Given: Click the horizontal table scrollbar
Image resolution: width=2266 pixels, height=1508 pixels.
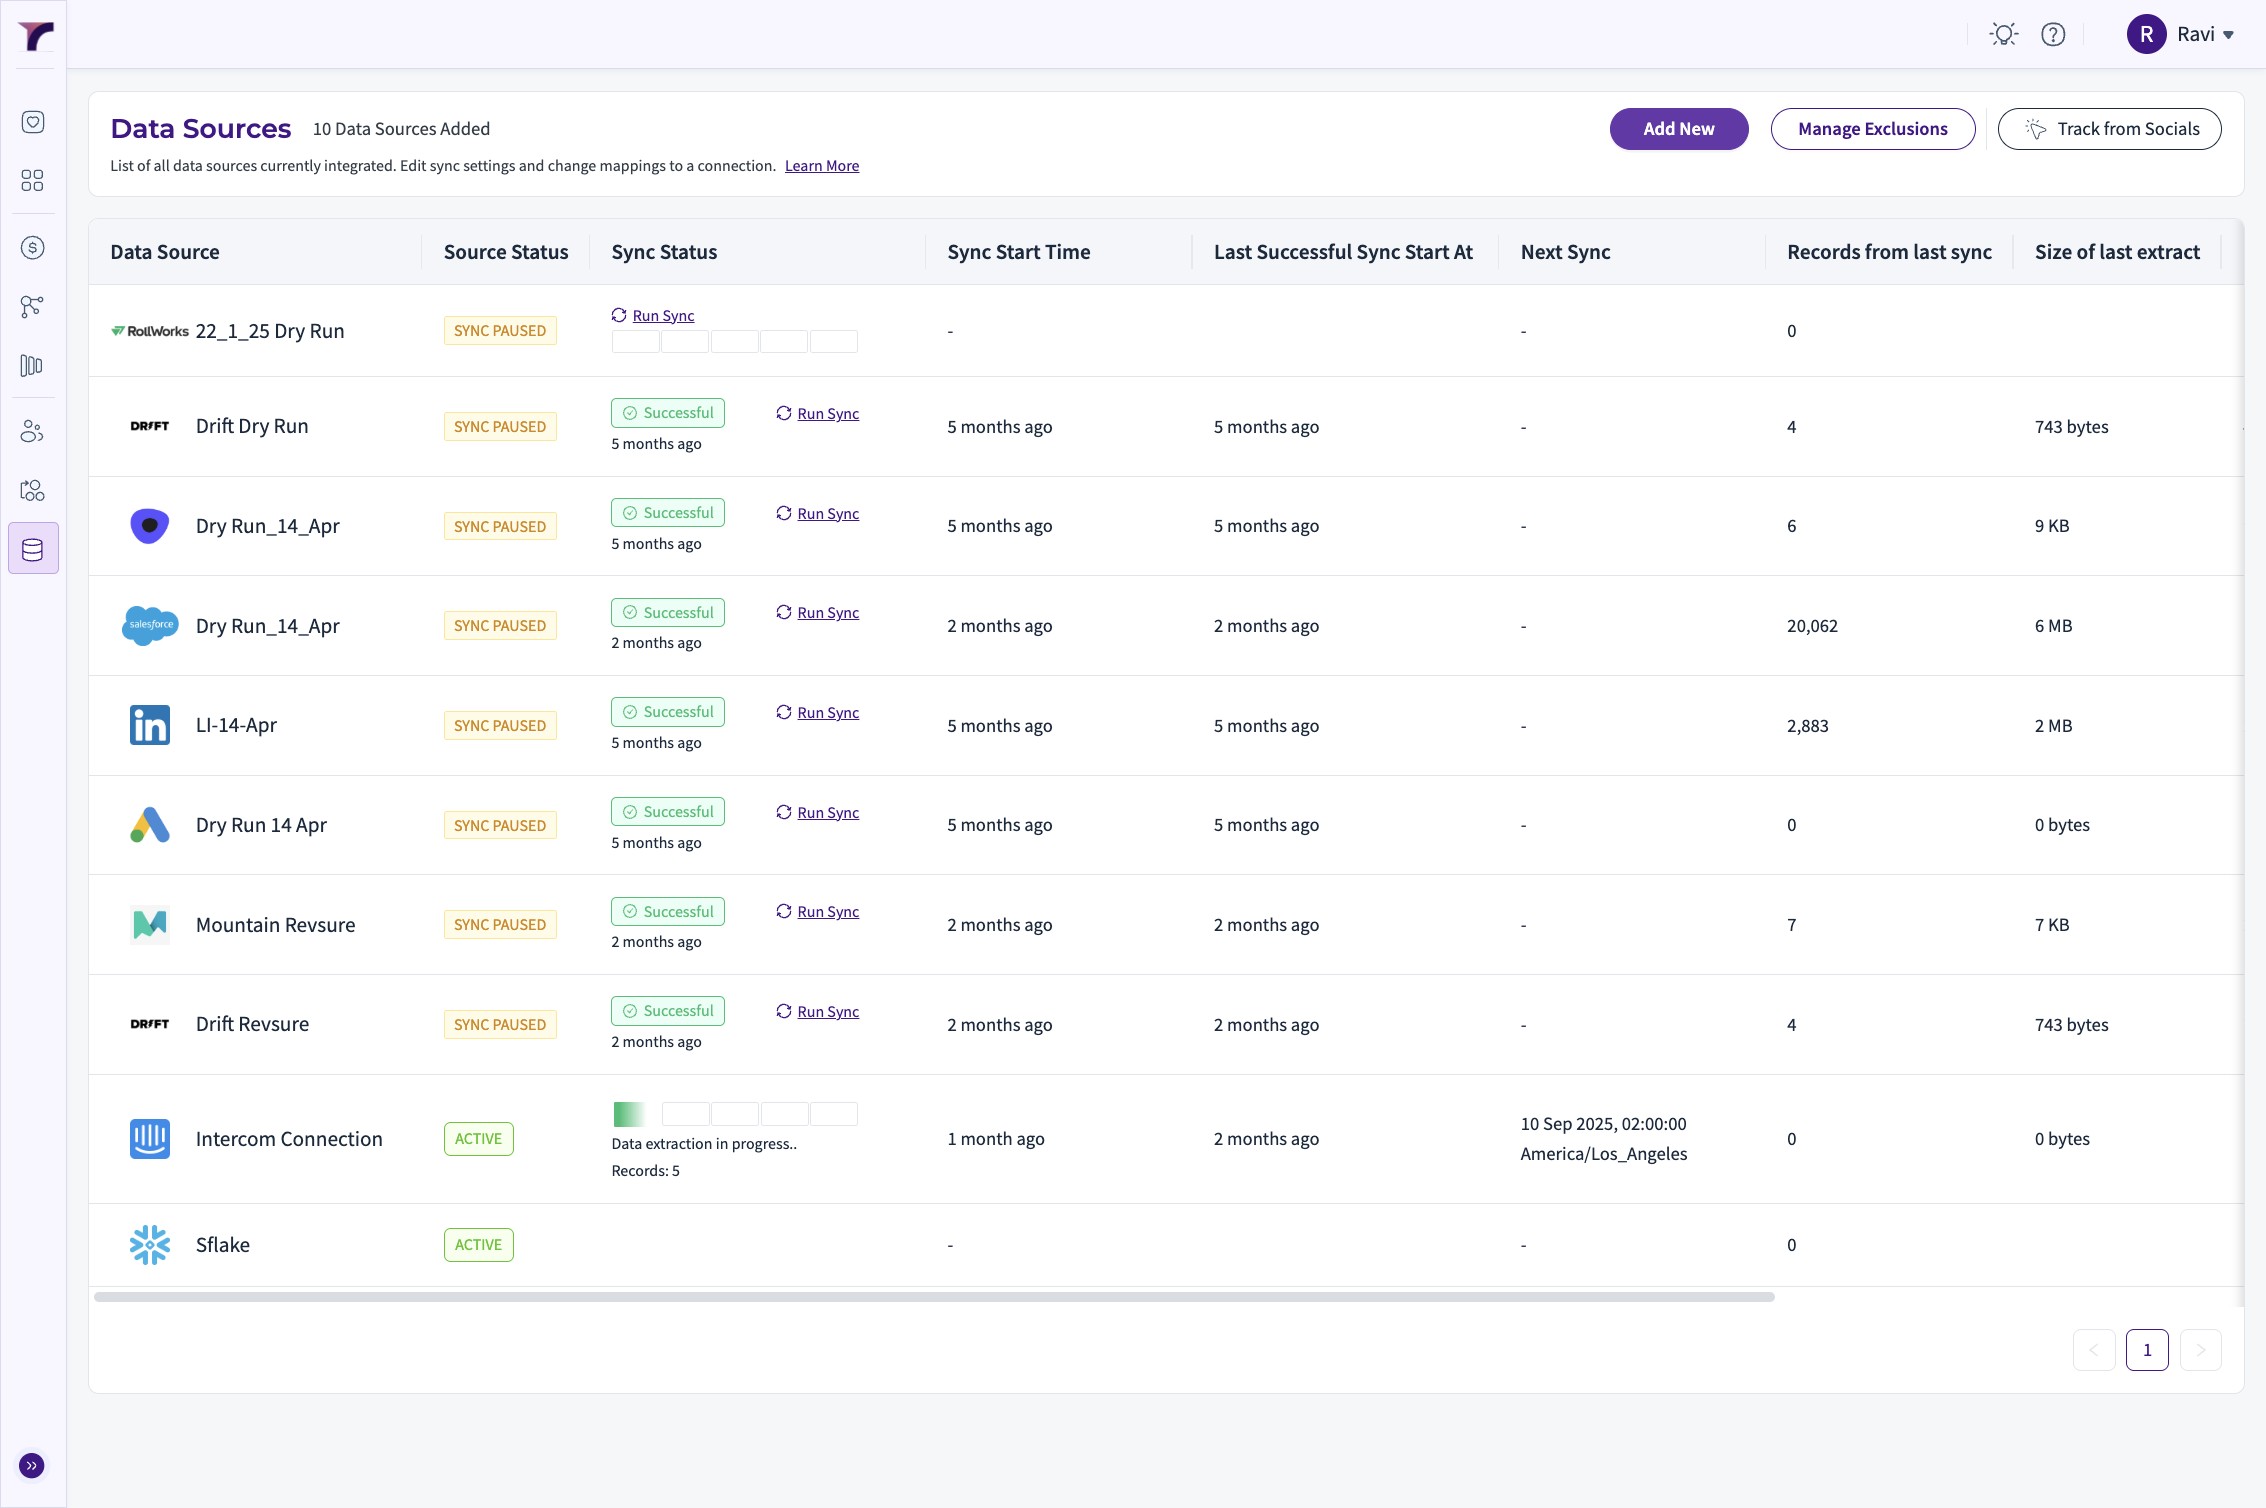Looking at the screenshot, I should click(934, 1297).
